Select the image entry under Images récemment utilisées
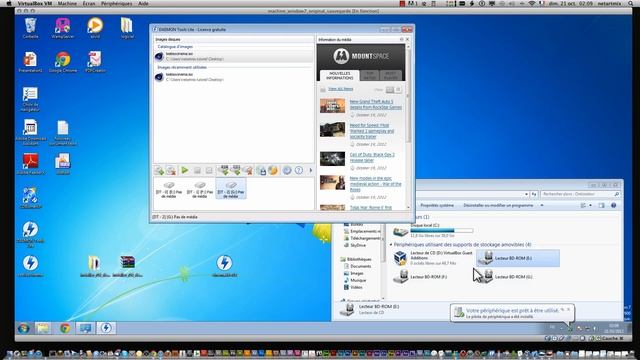 click(x=233, y=77)
